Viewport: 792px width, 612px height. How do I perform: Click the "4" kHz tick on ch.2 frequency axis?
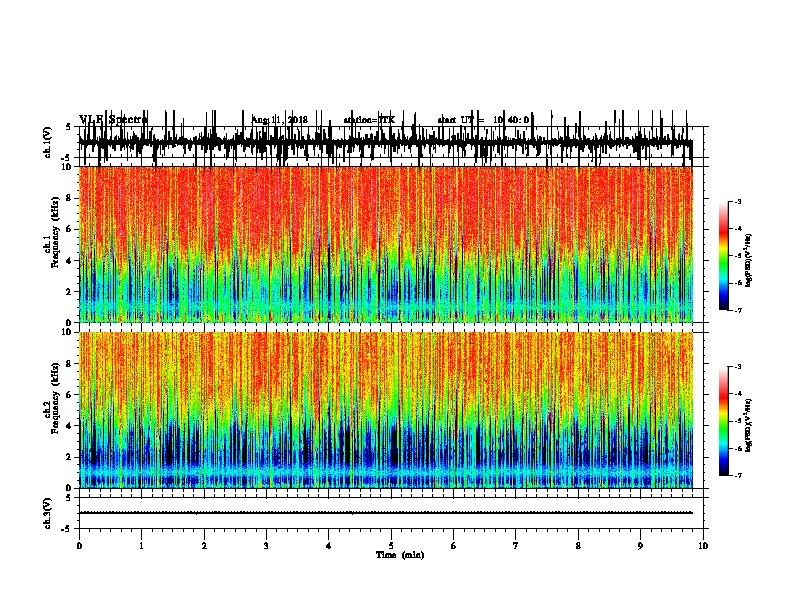(69, 426)
